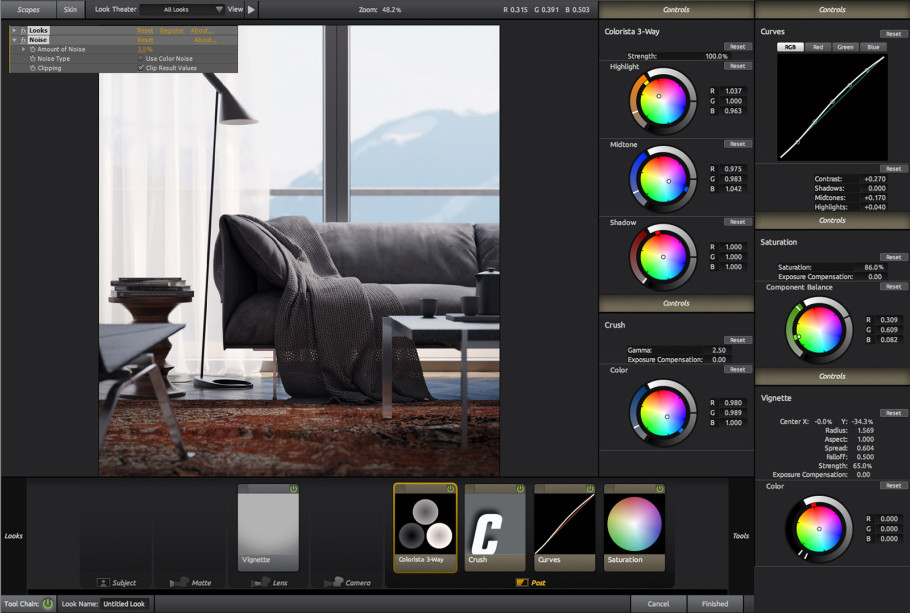
Task: Collapse the Colorista 3-Way Controls header
Action: coord(676,9)
